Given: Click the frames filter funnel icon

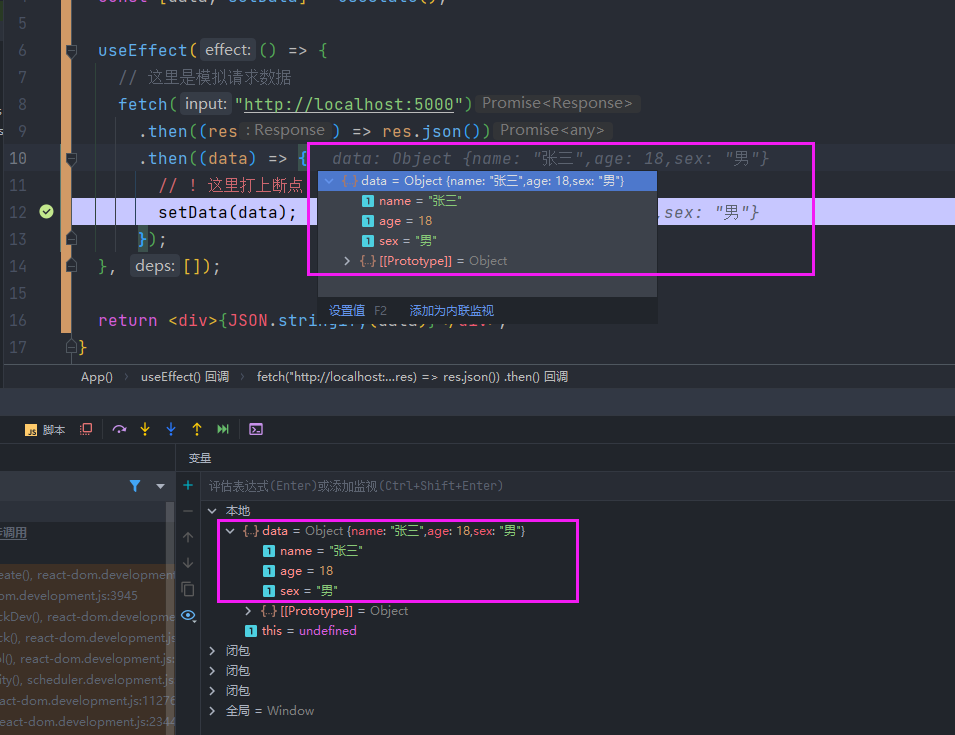Looking at the screenshot, I should pyautogui.click(x=135, y=486).
